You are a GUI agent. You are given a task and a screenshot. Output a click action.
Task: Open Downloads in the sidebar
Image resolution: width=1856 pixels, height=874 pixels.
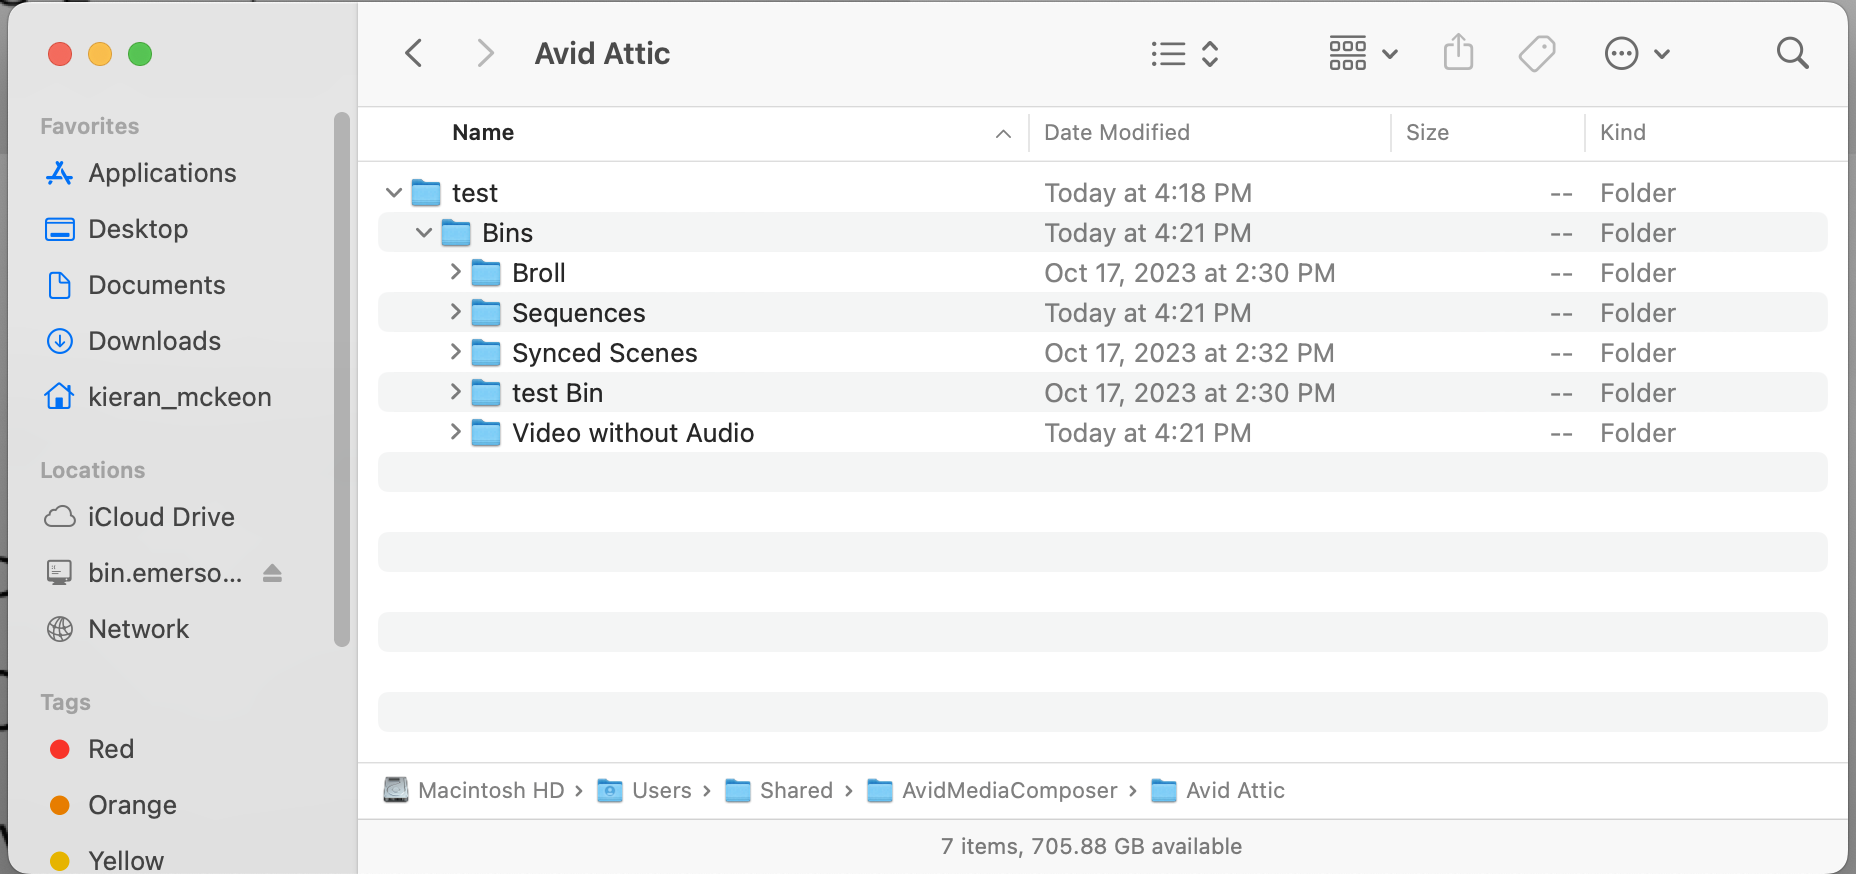[x=155, y=341]
